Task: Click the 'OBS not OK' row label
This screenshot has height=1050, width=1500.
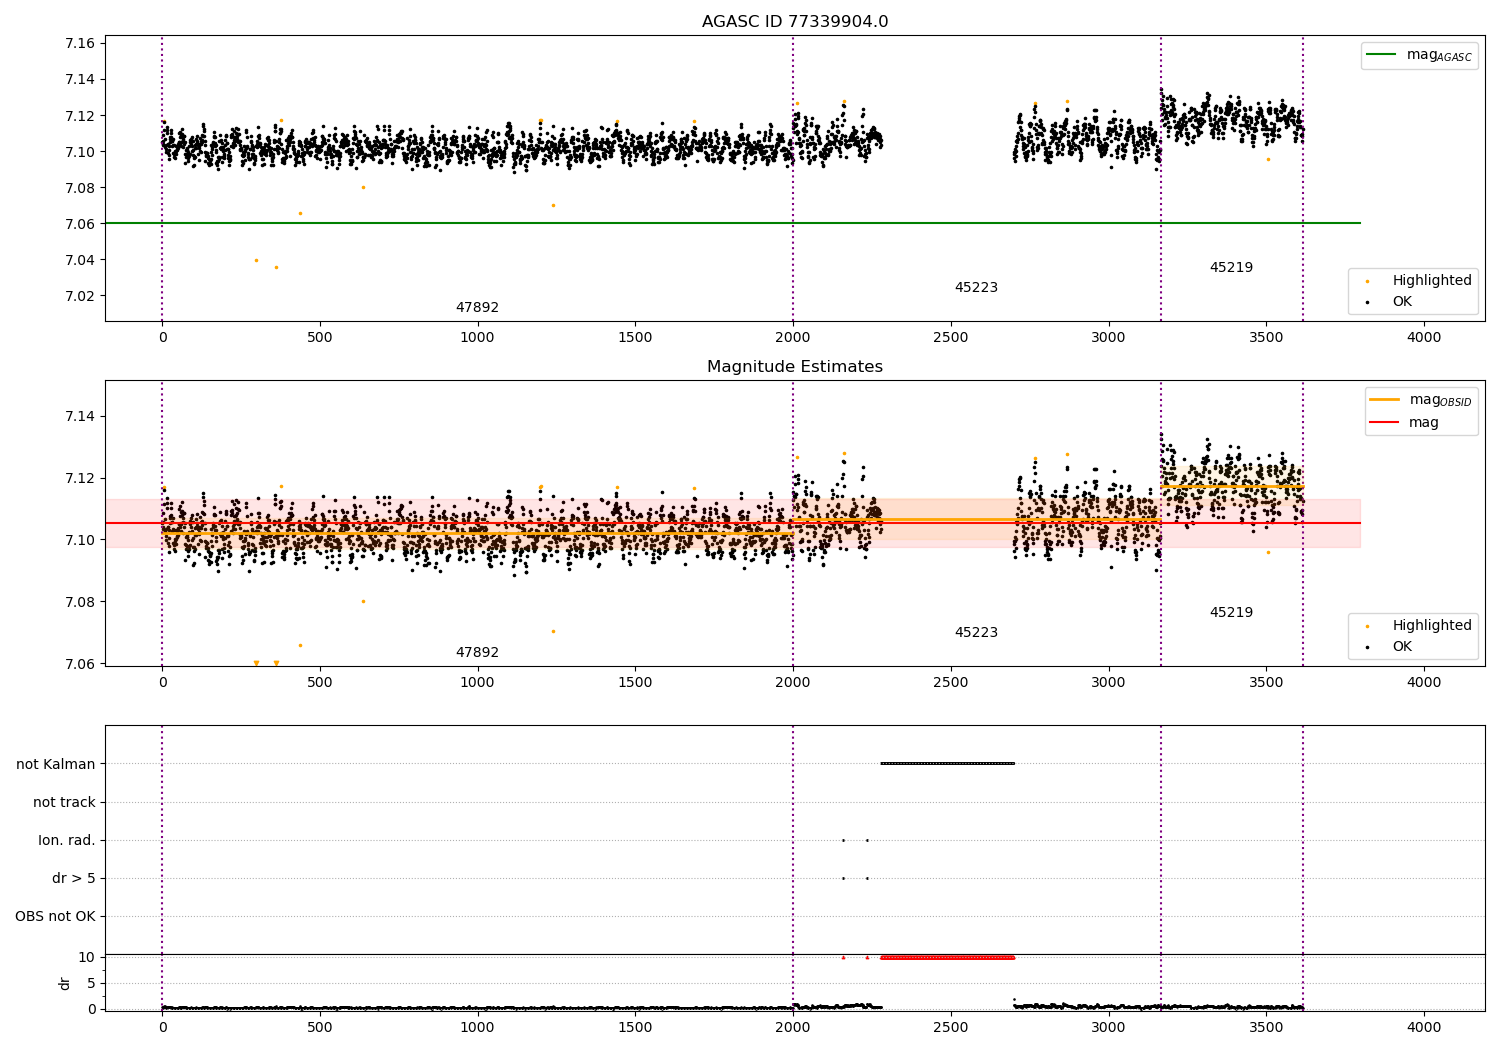Action: [56, 917]
